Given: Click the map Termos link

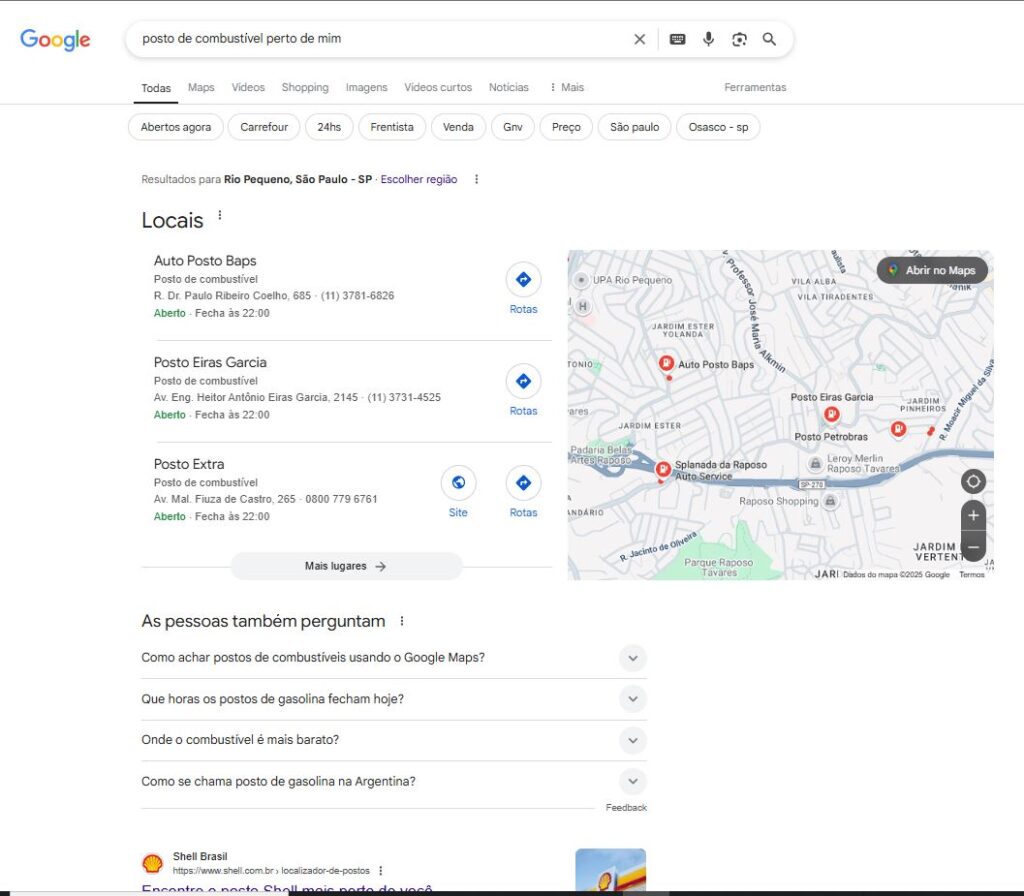Looking at the screenshot, I should coord(972,575).
